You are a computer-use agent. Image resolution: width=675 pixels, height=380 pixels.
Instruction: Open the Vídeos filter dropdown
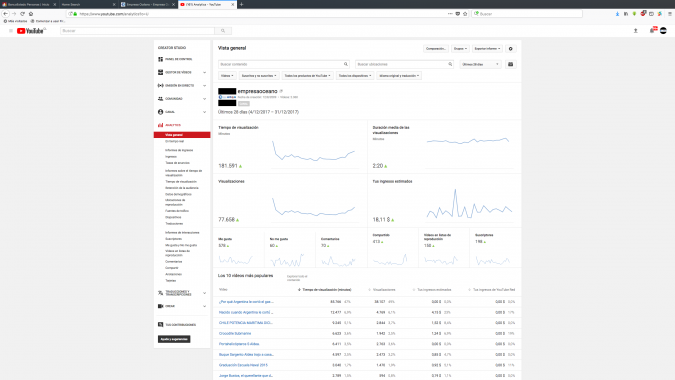coord(227,76)
